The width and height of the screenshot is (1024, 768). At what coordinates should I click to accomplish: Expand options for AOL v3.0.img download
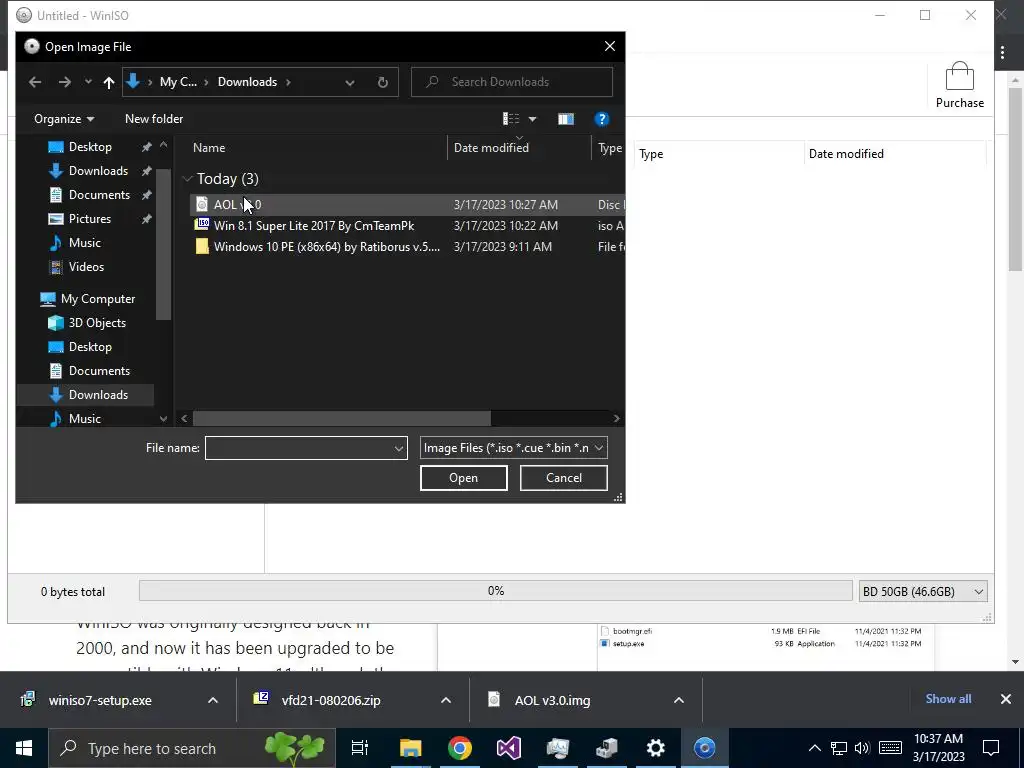point(679,700)
